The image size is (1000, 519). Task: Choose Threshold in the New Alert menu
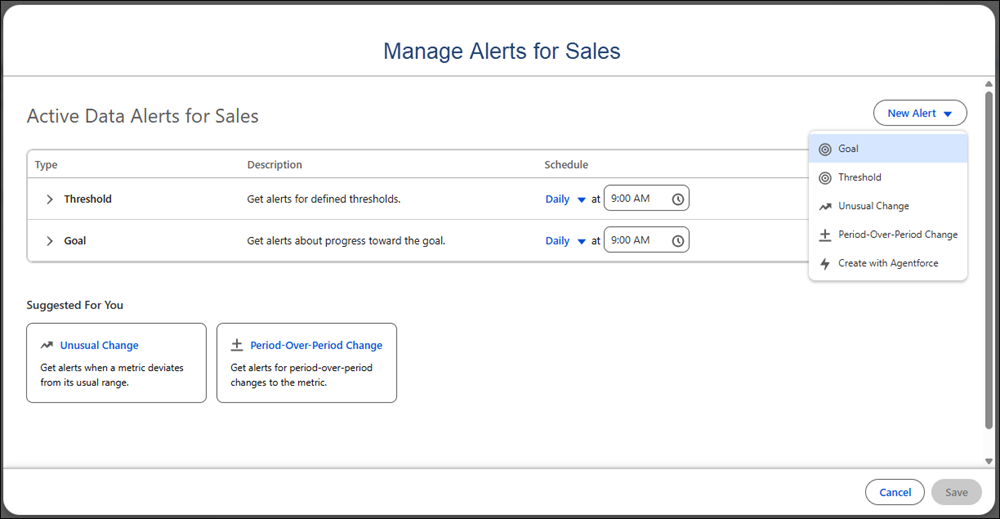(x=888, y=177)
